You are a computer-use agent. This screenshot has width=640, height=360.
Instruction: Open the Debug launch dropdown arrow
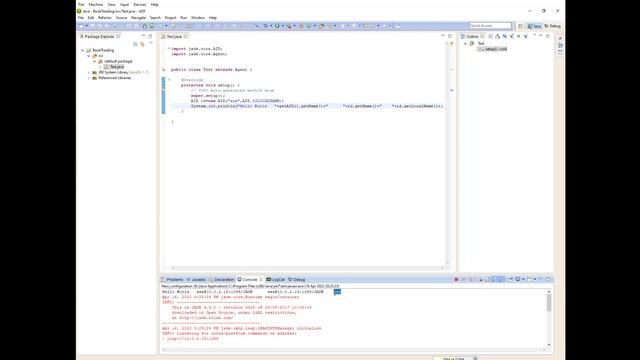(271, 26)
